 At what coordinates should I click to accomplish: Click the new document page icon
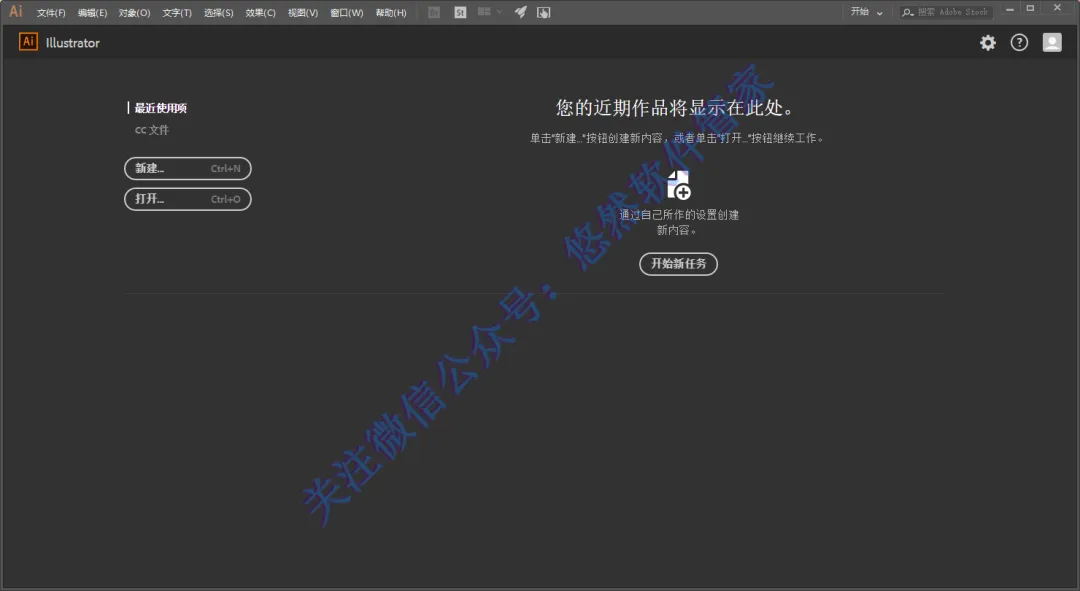(678, 185)
